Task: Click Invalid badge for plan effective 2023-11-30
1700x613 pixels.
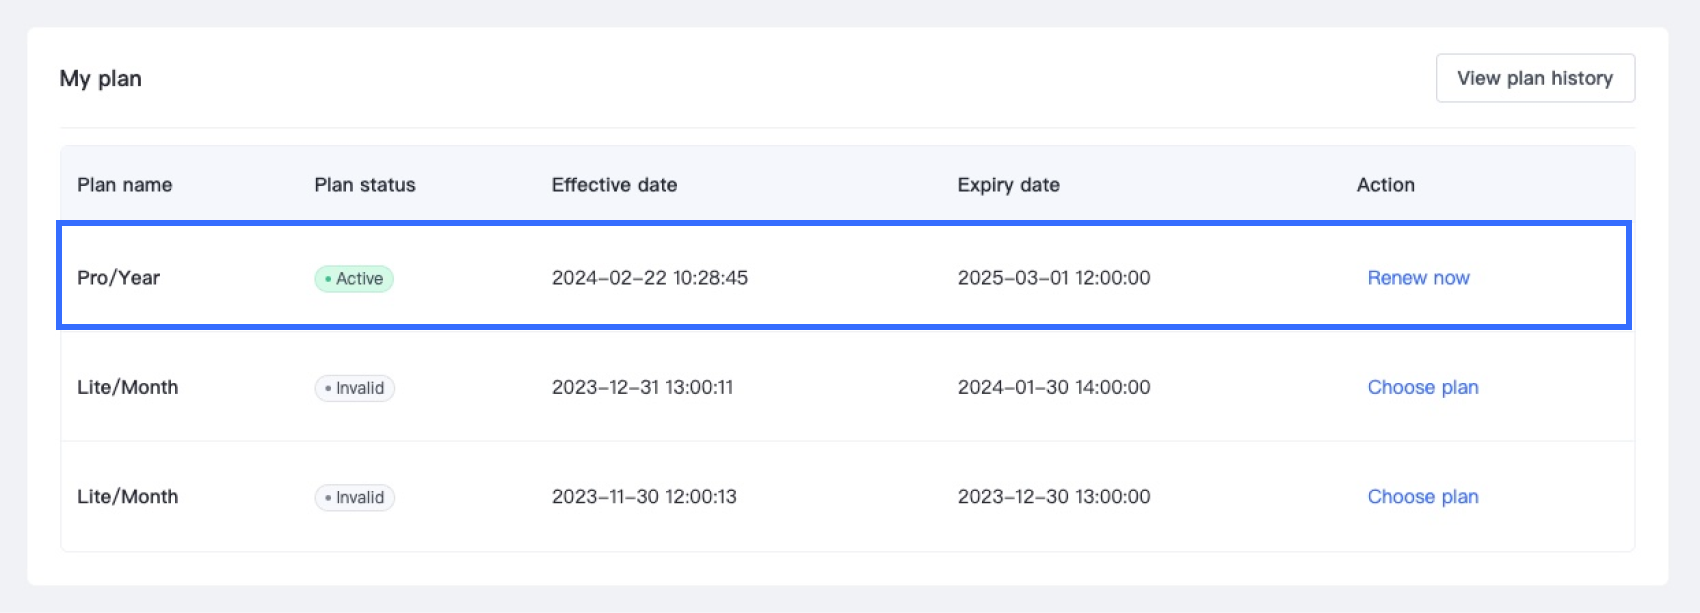Action: point(355,498)
